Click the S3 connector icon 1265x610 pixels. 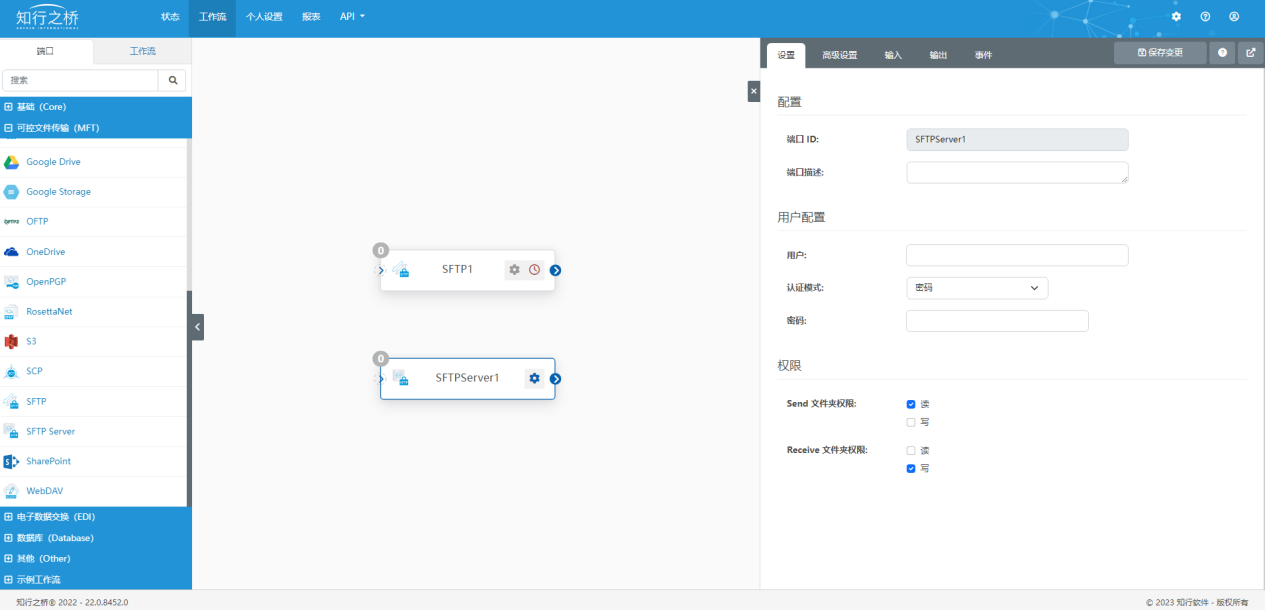point(12,342)
